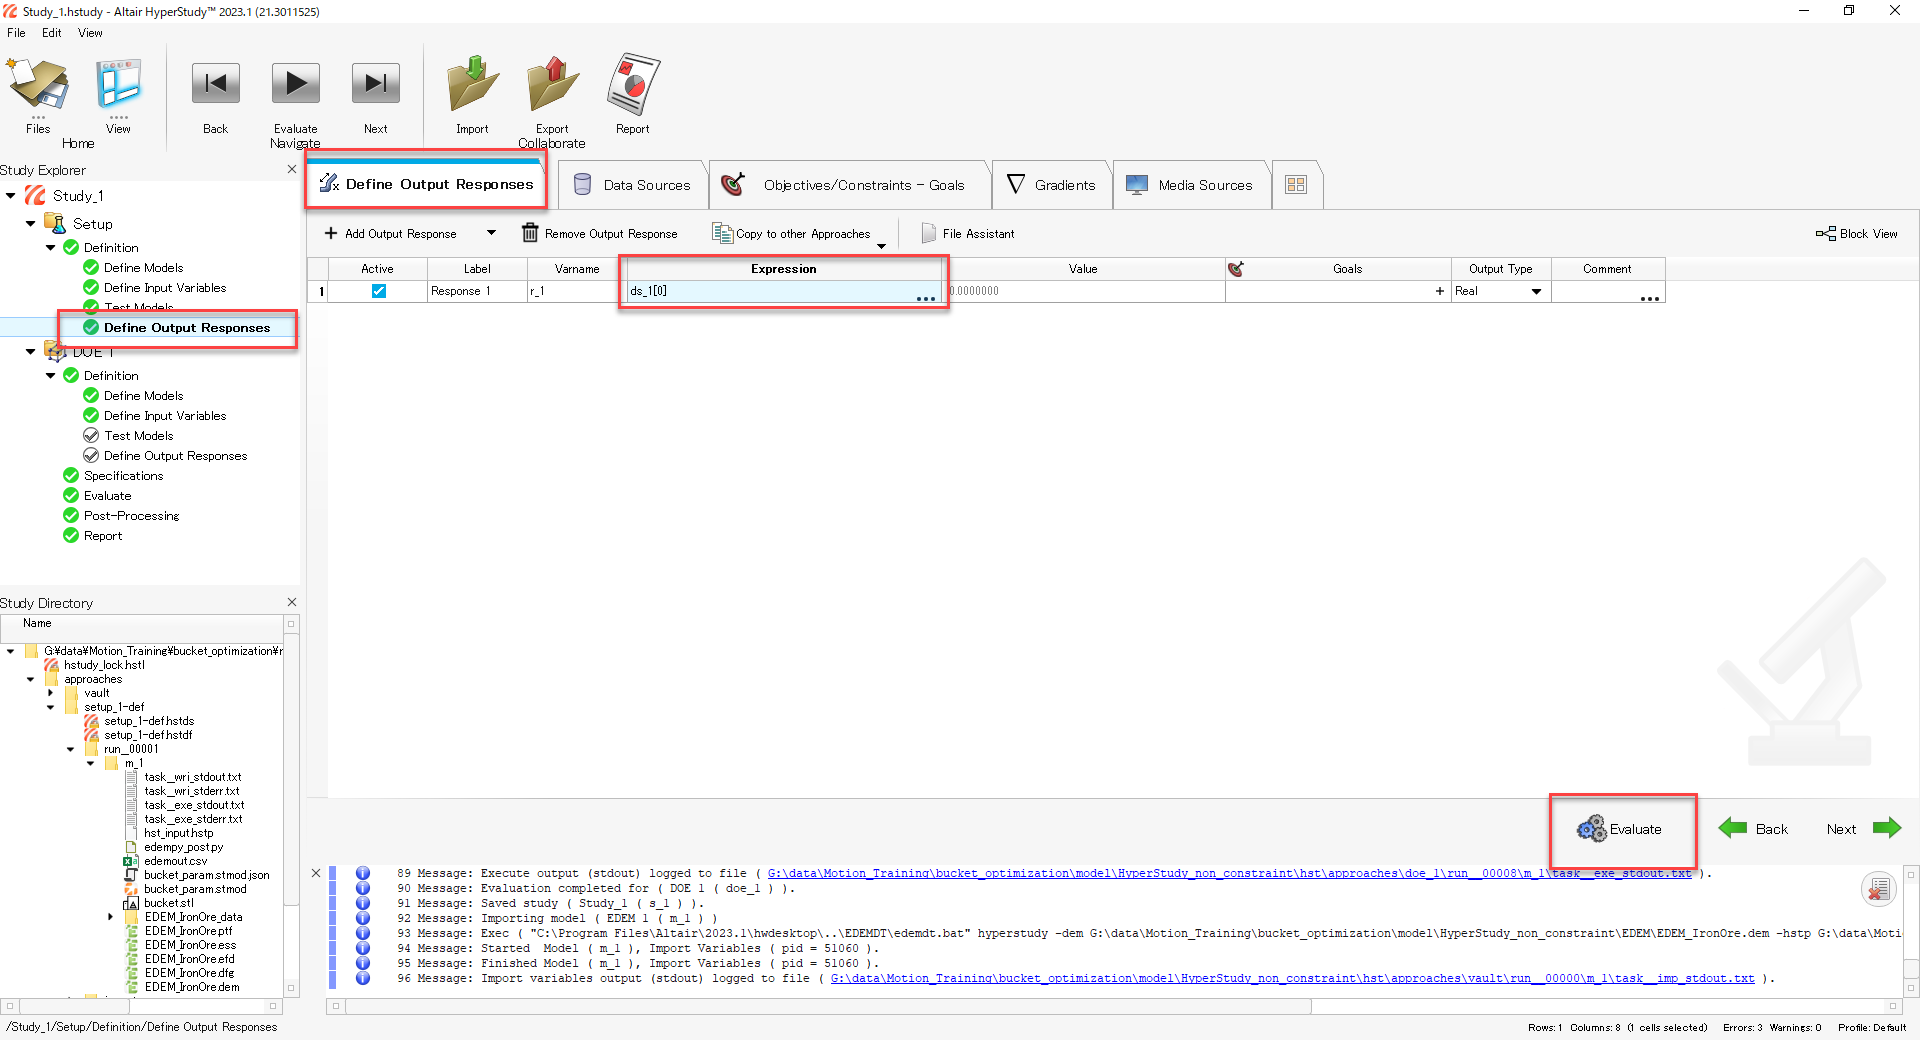The image size is (1920, 1040).
Task: Open the Edit menu
Action: coord(52,33)
